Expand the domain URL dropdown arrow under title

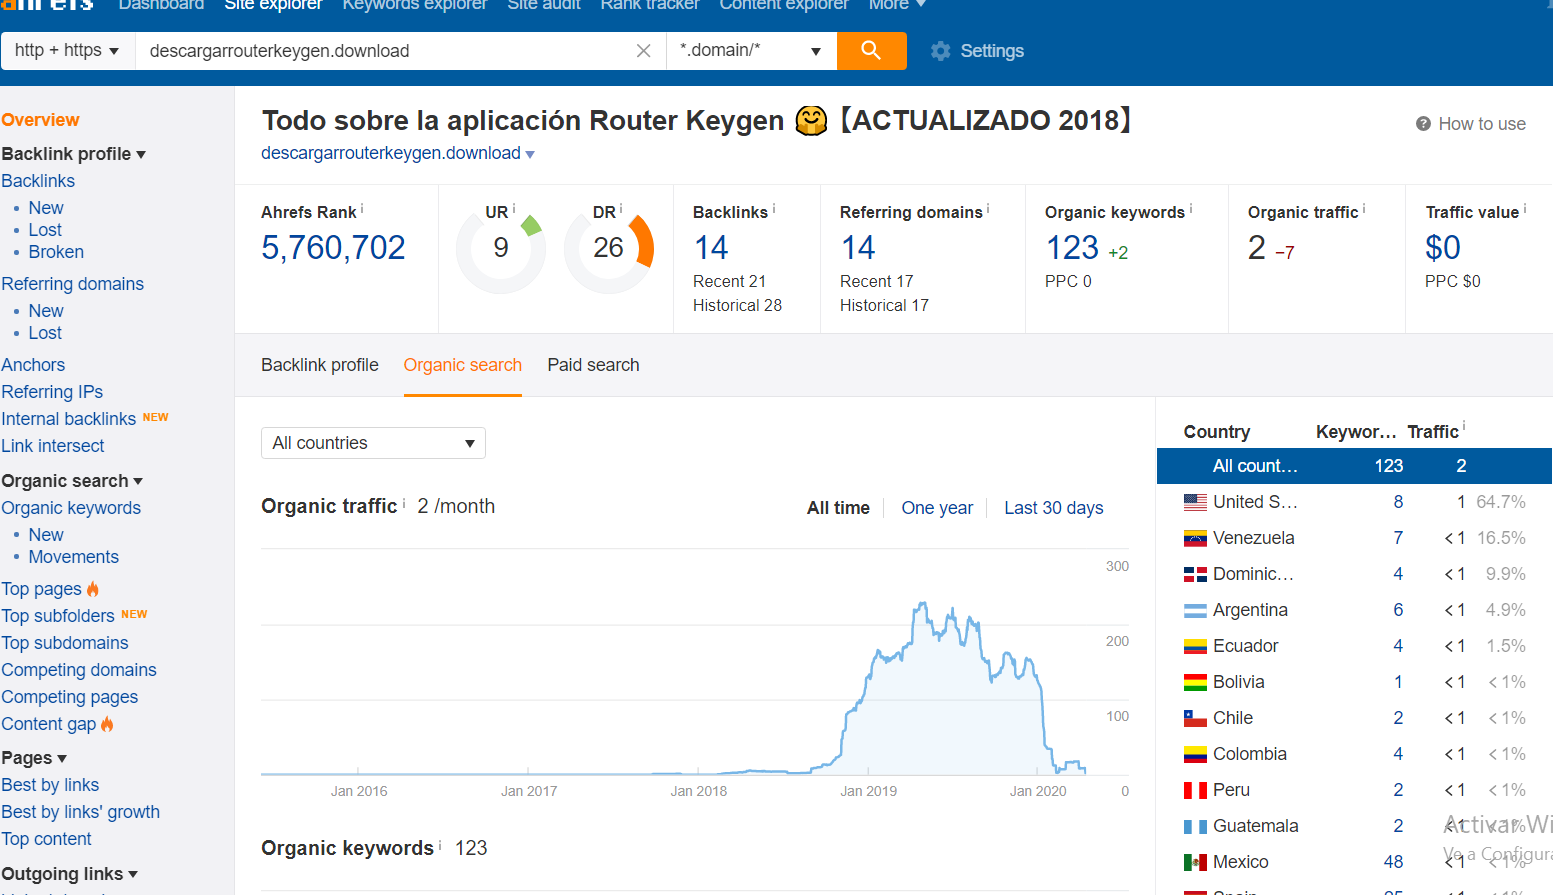[530, 155]
